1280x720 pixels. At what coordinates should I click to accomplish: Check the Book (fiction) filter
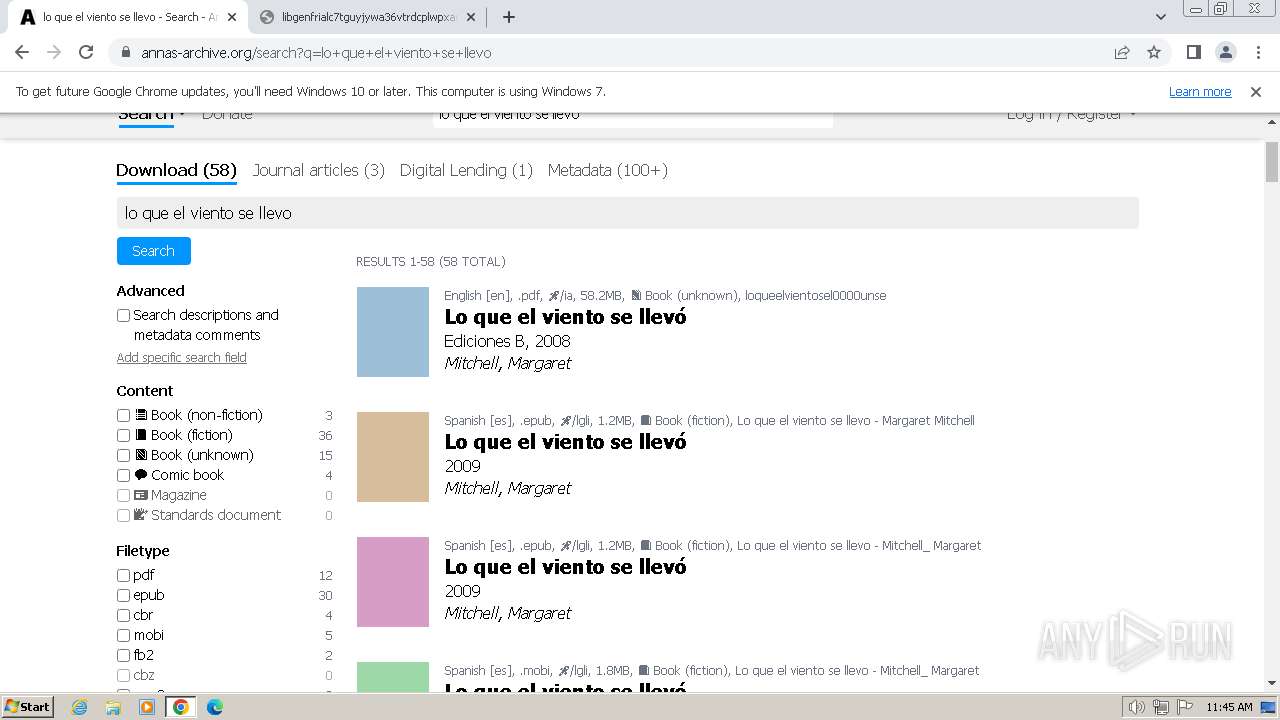pos(123,435)
